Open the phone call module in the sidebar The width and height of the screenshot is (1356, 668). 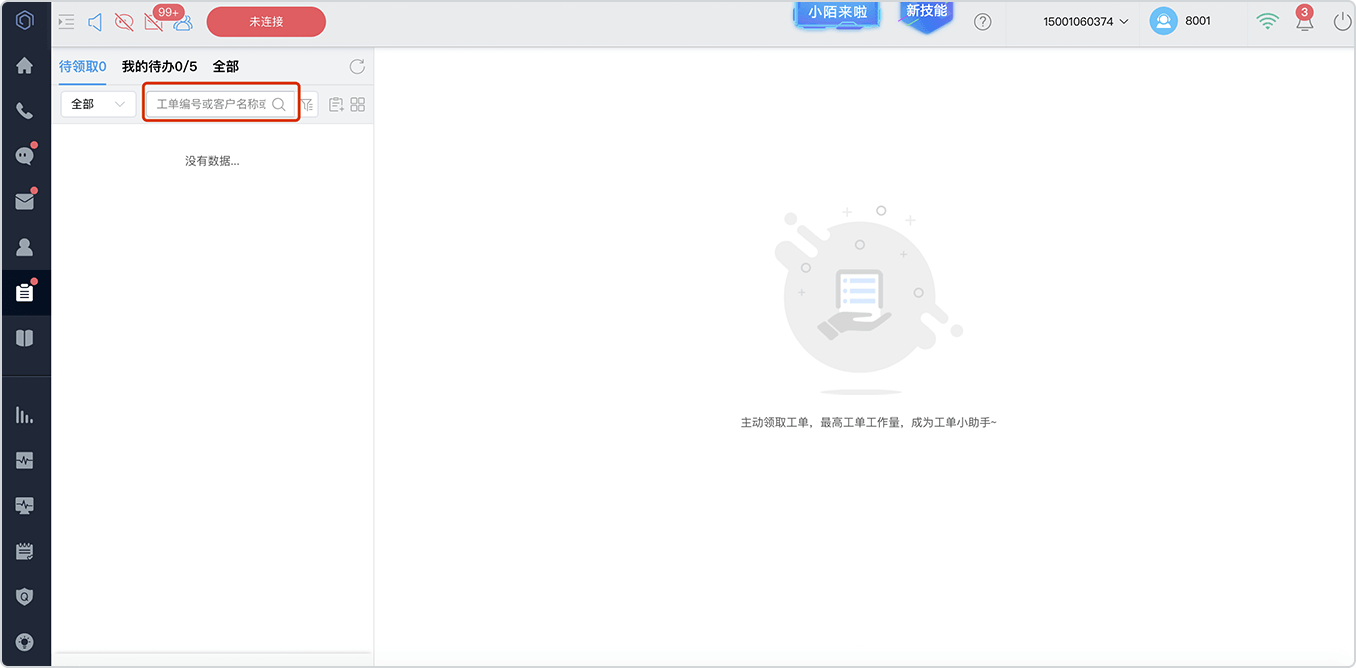[25, 111]
